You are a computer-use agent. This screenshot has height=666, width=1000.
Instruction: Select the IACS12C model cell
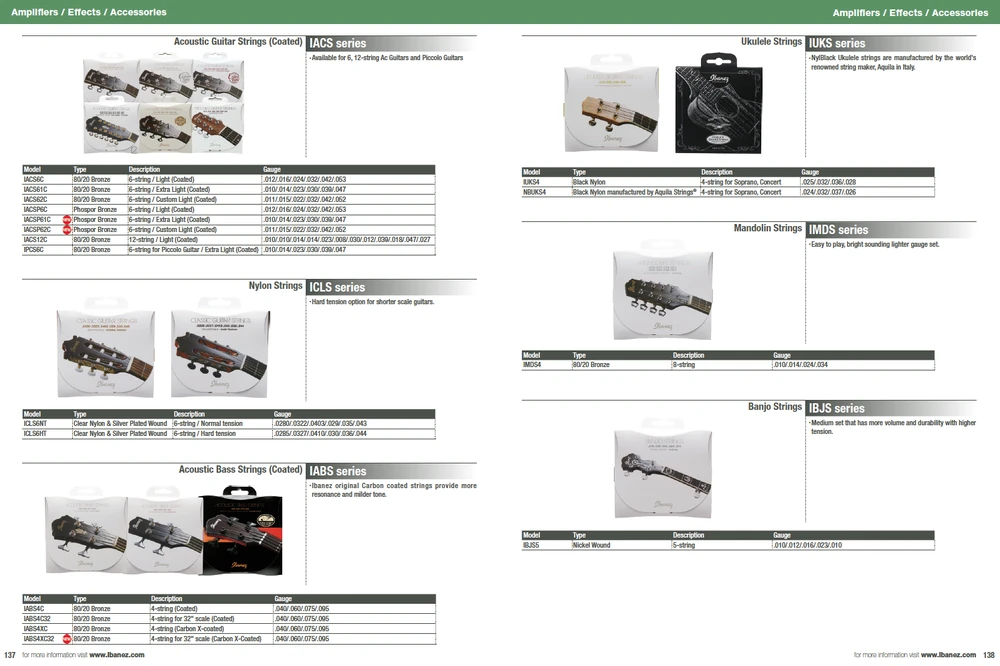tap(47, 240)
